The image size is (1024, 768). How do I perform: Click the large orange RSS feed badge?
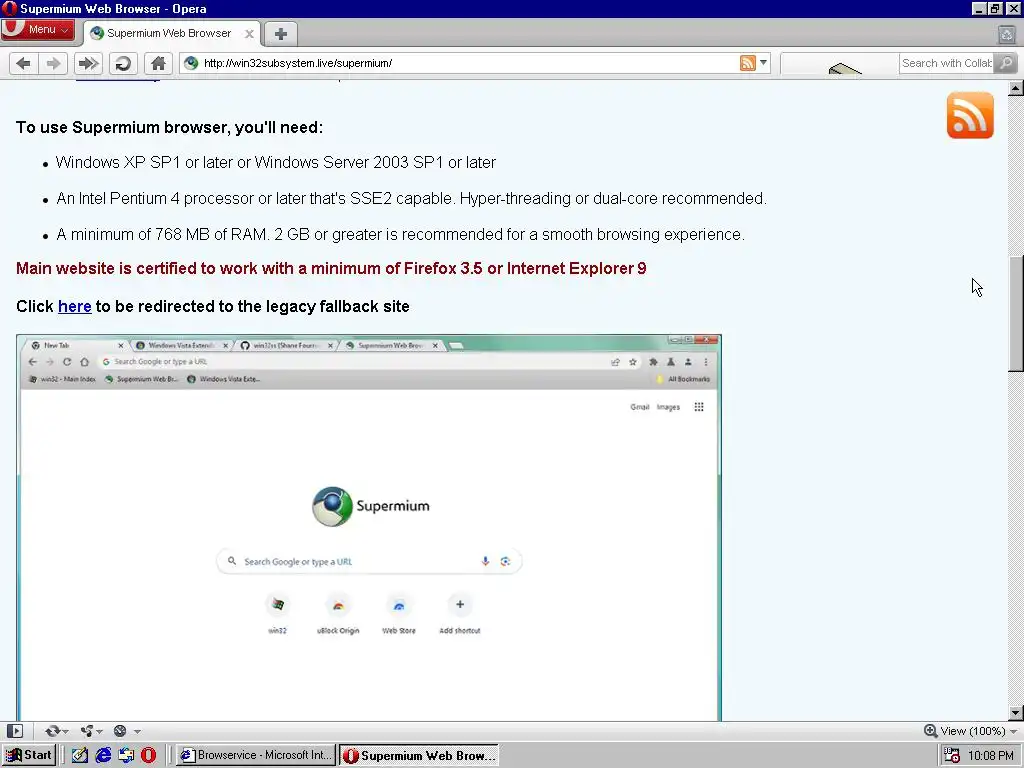[x=970, y=116]
